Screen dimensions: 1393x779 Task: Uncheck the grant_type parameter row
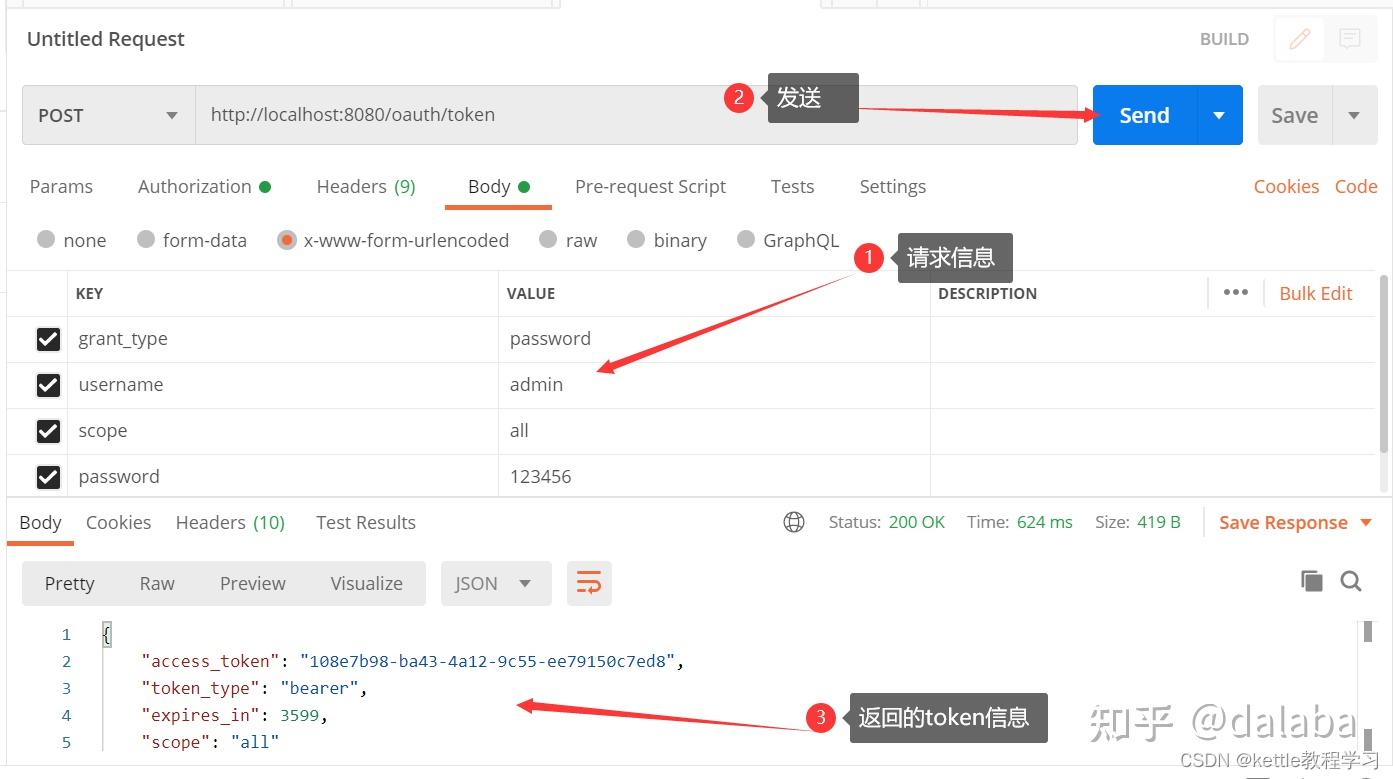coord(48,339)
